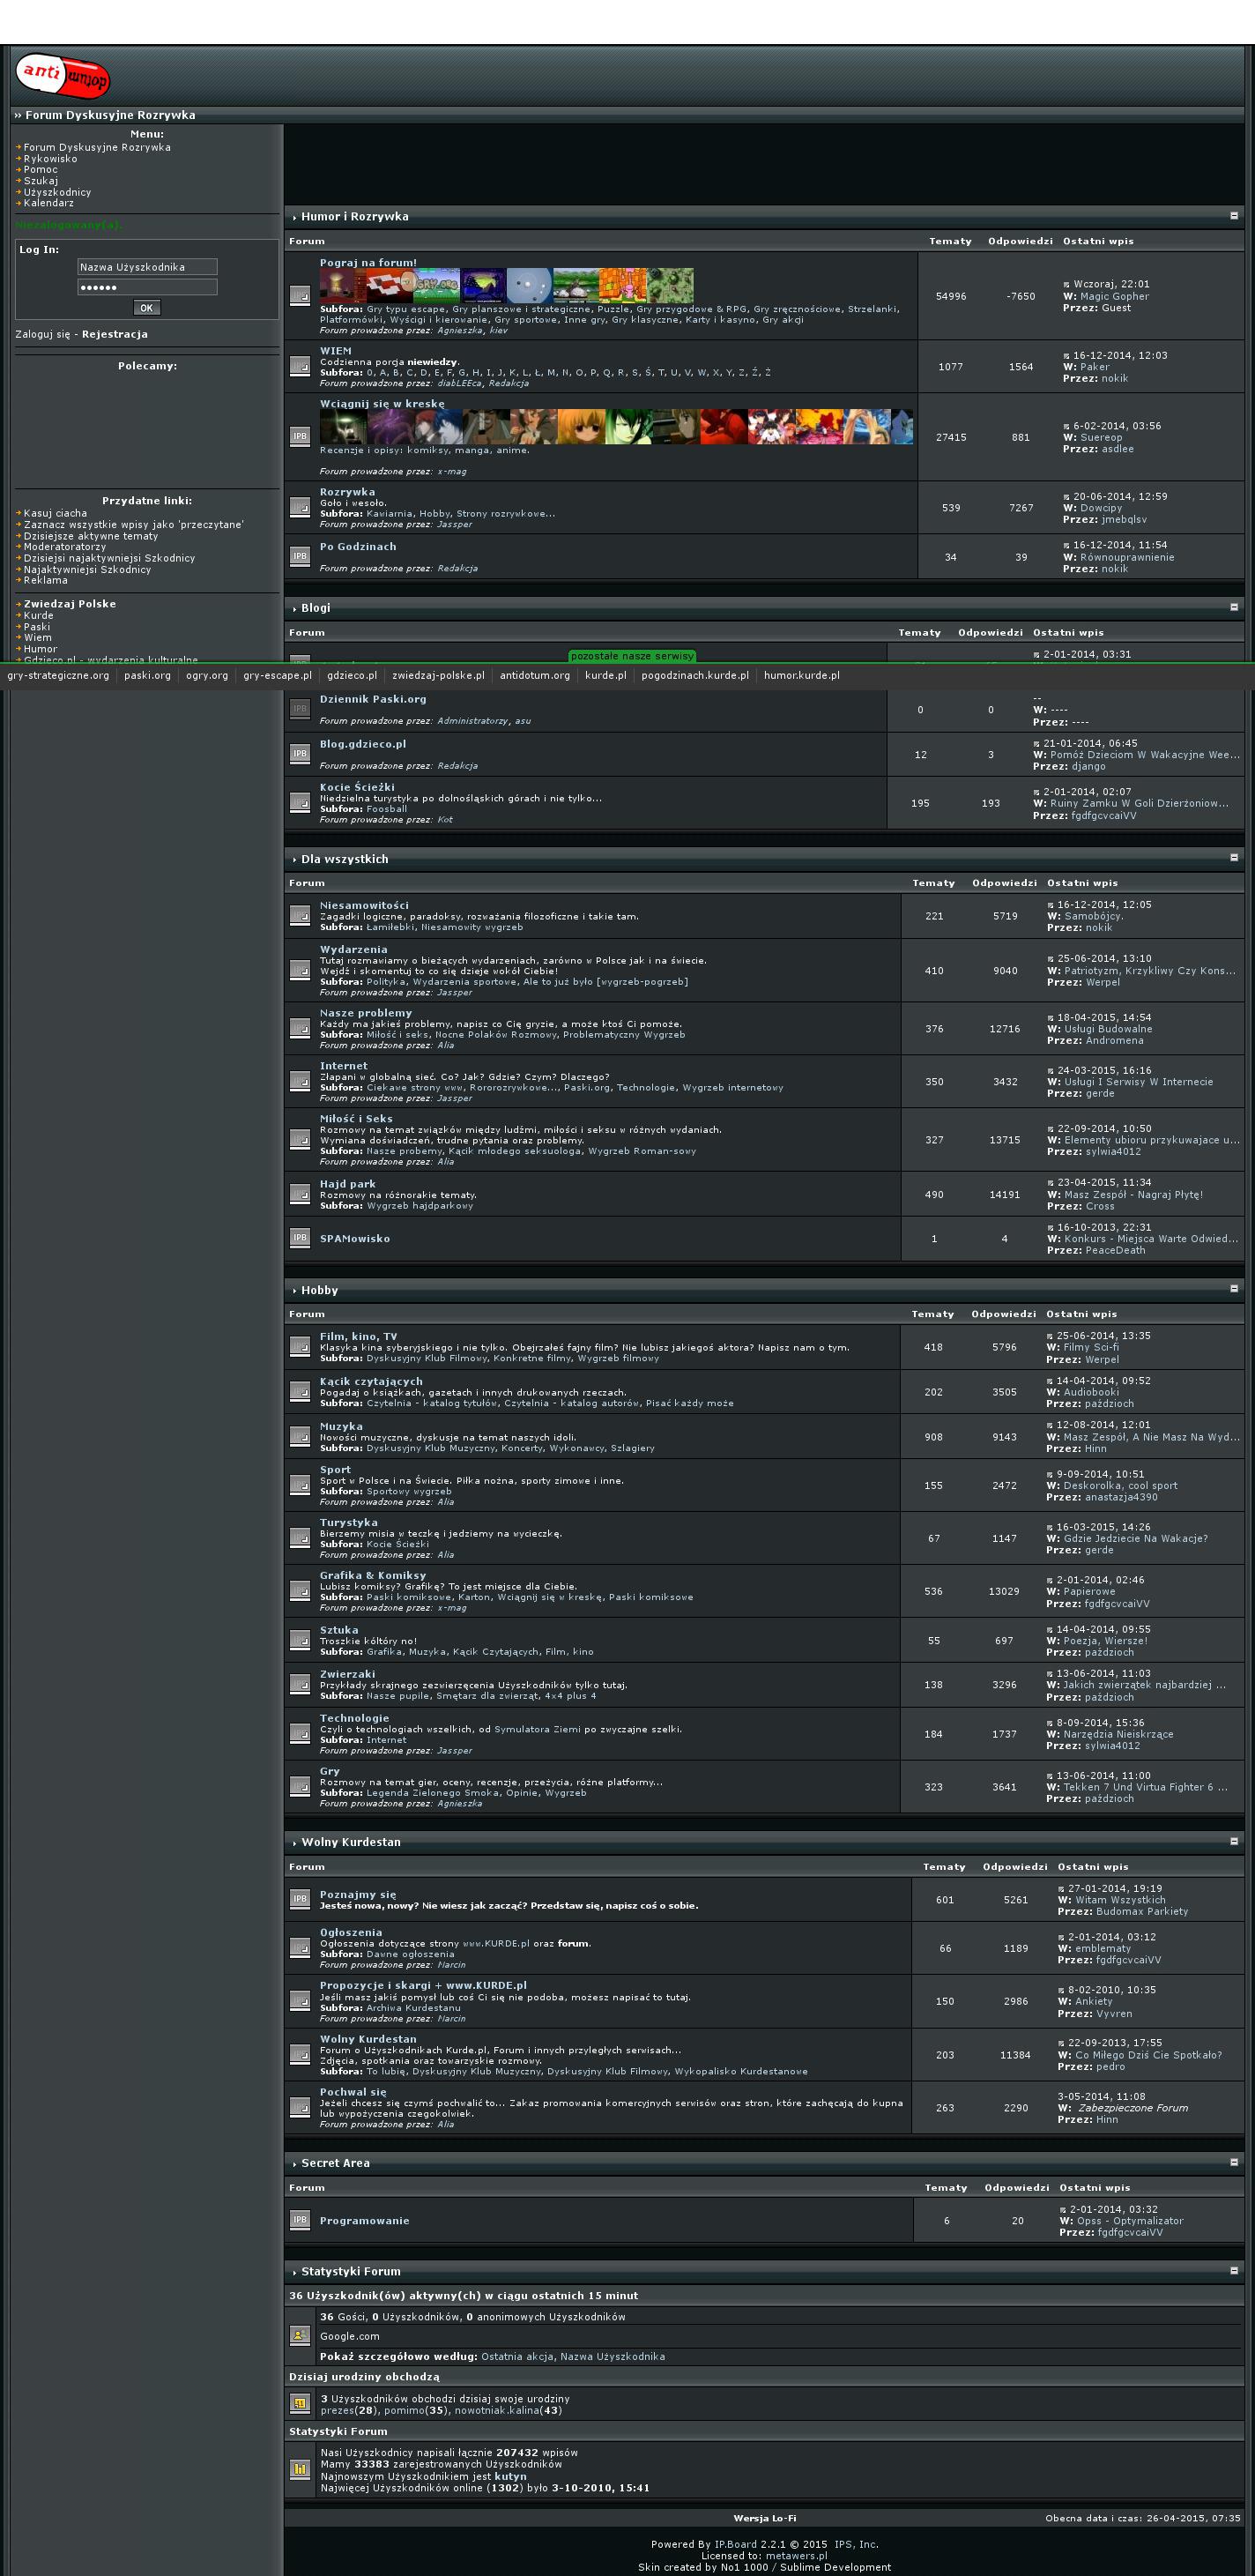
Task: Follow the Rejestracja link
Action: click(x=115, y=334)
